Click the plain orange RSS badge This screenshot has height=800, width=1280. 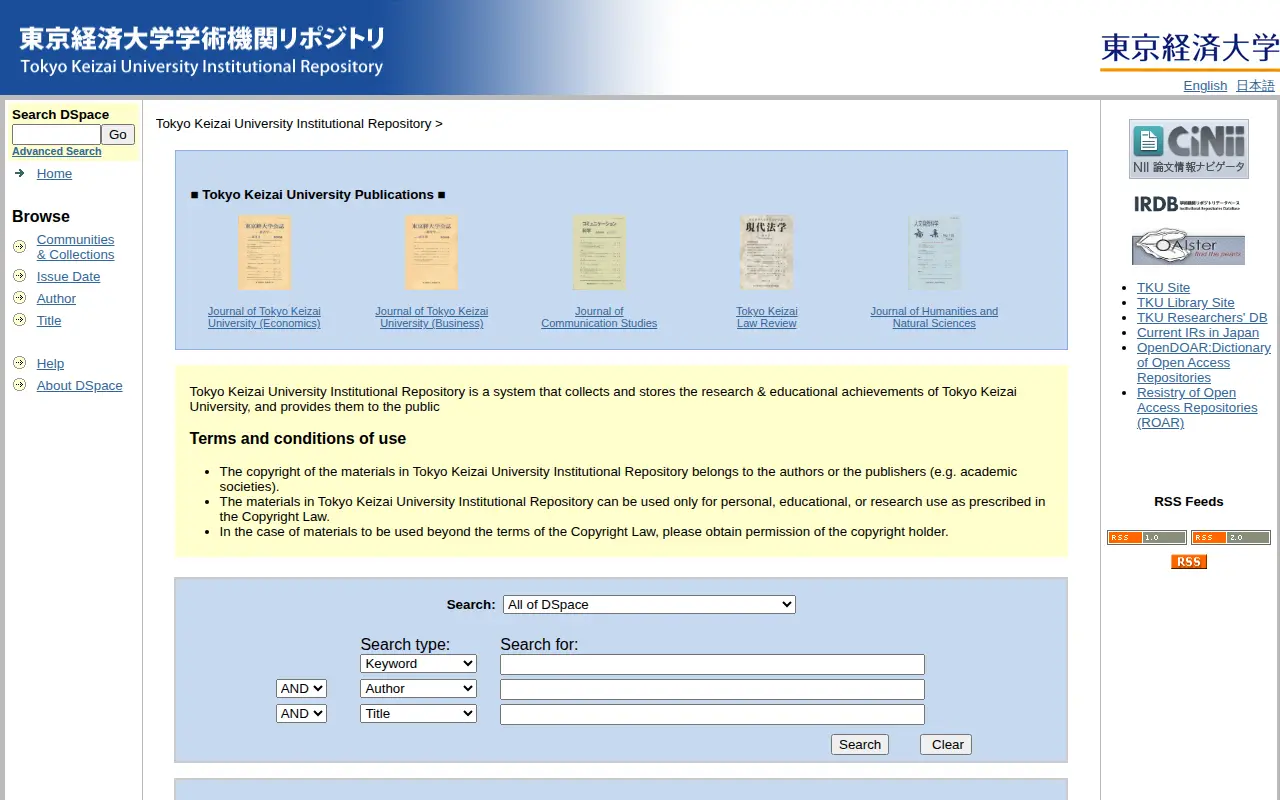pyautogui.click(x=1189, y=562)
